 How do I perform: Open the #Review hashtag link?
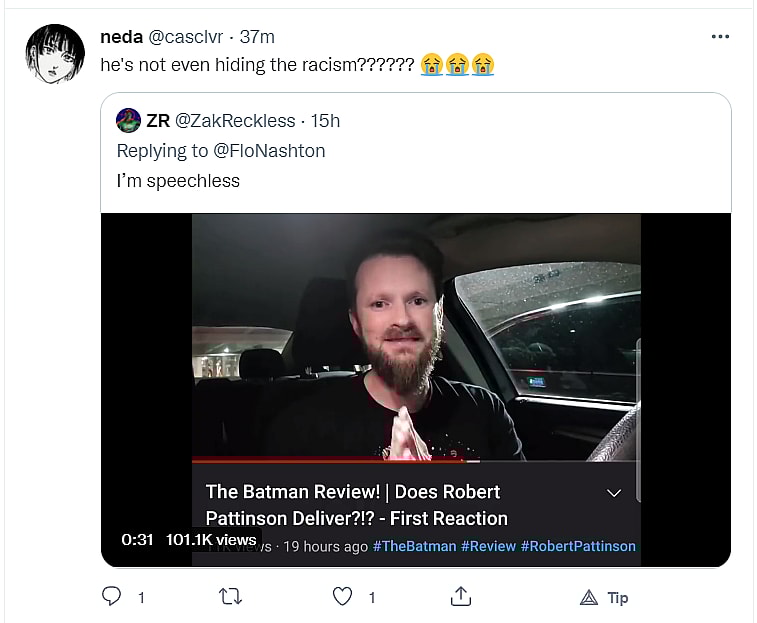[x=489, y=546]
